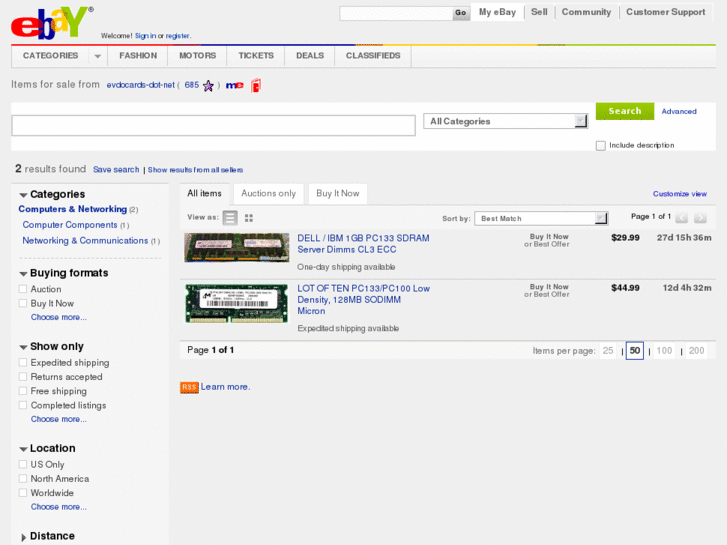The width and height of the screenshot is (727, 545).
Task: Check the Buy It Now format checkbox
Action: tap(23, 303)
